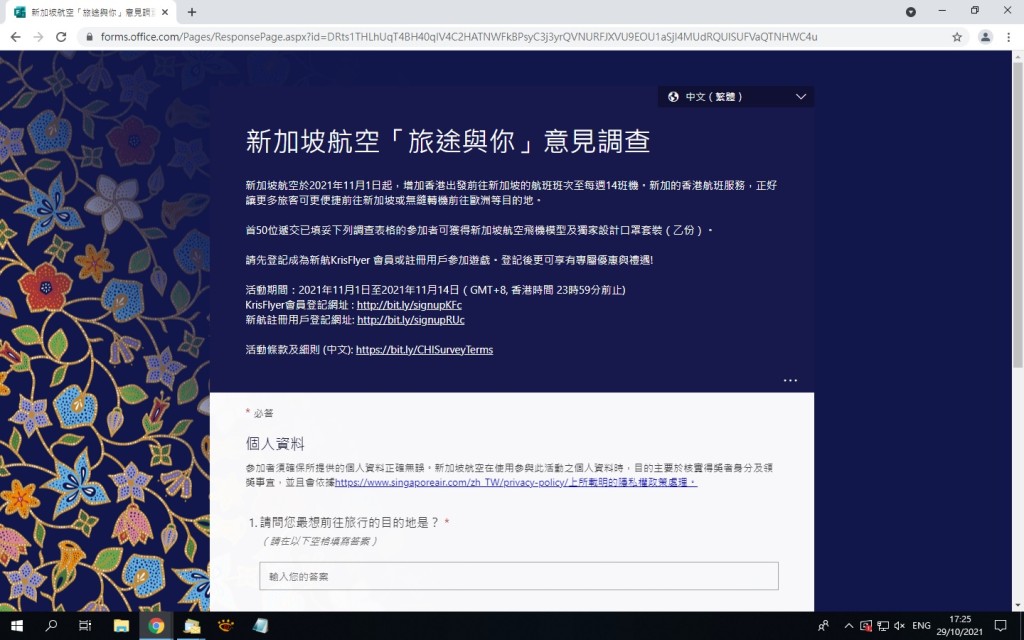Click the back navigation arrow
The image size is (1024, 640).
[15, 36]
